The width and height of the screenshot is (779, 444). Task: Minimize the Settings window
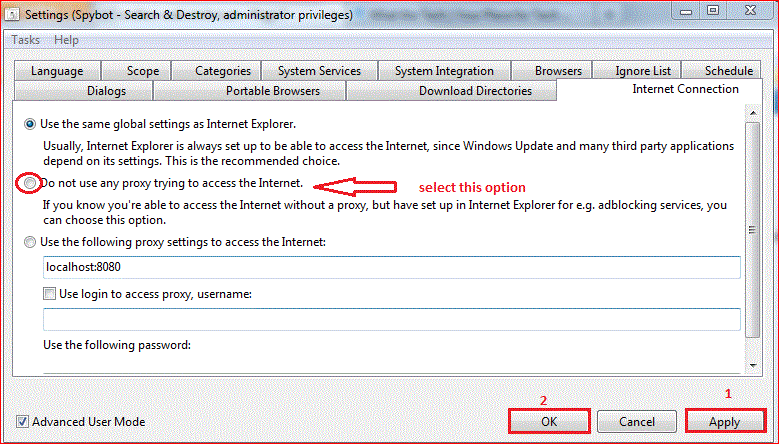[686, 11]
